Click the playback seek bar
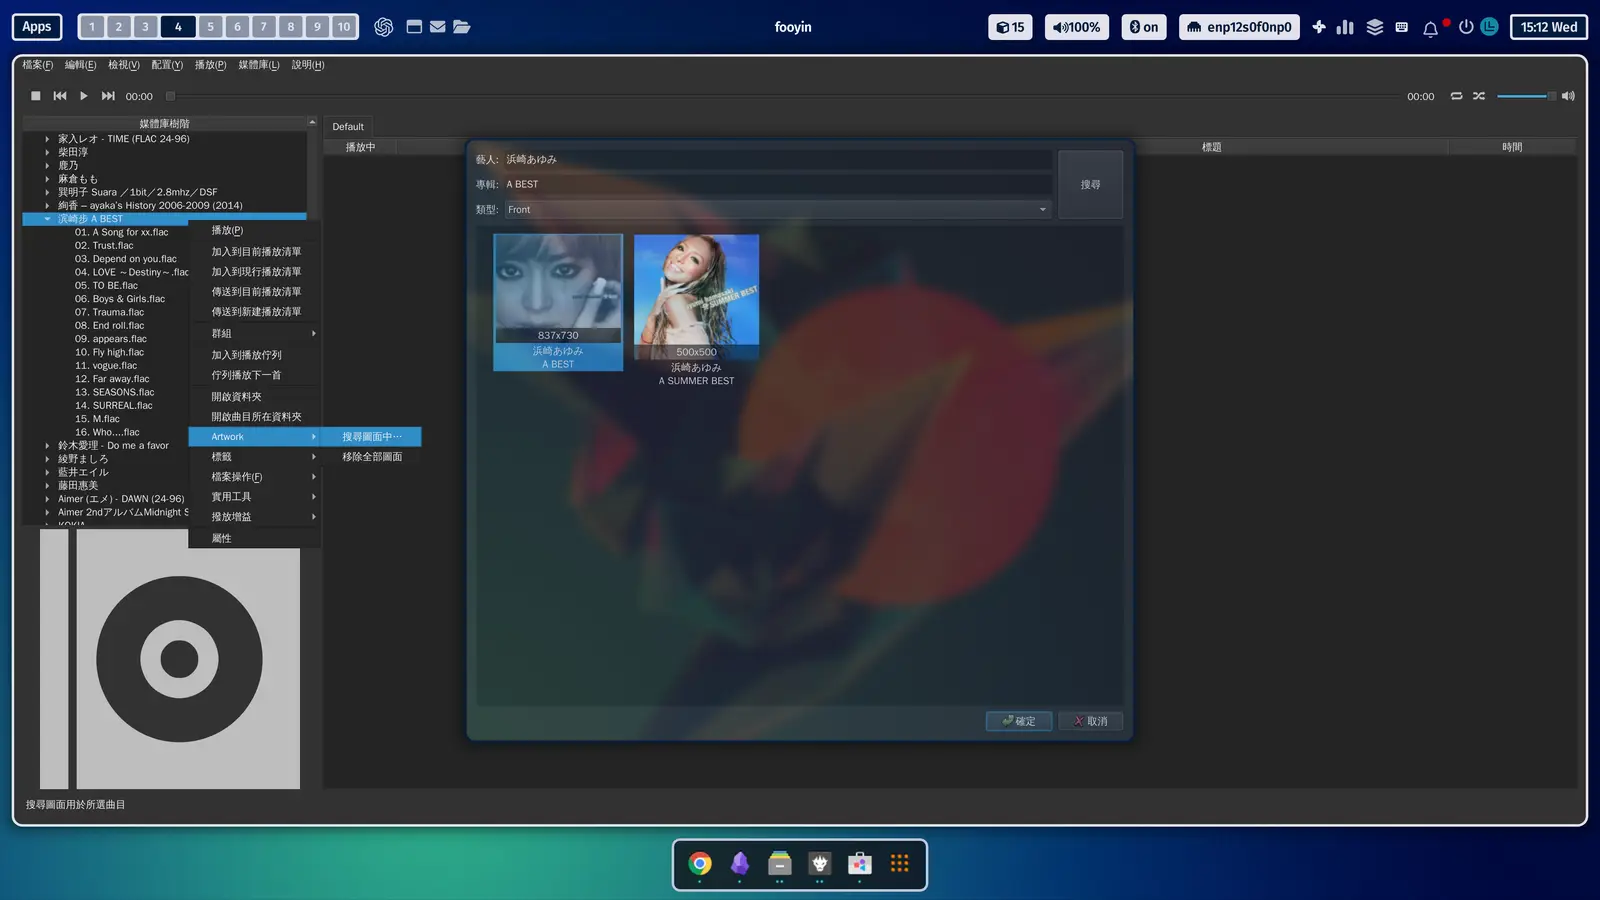The height and width of the screenshot is (900, 1600). [x=785, y=96]
